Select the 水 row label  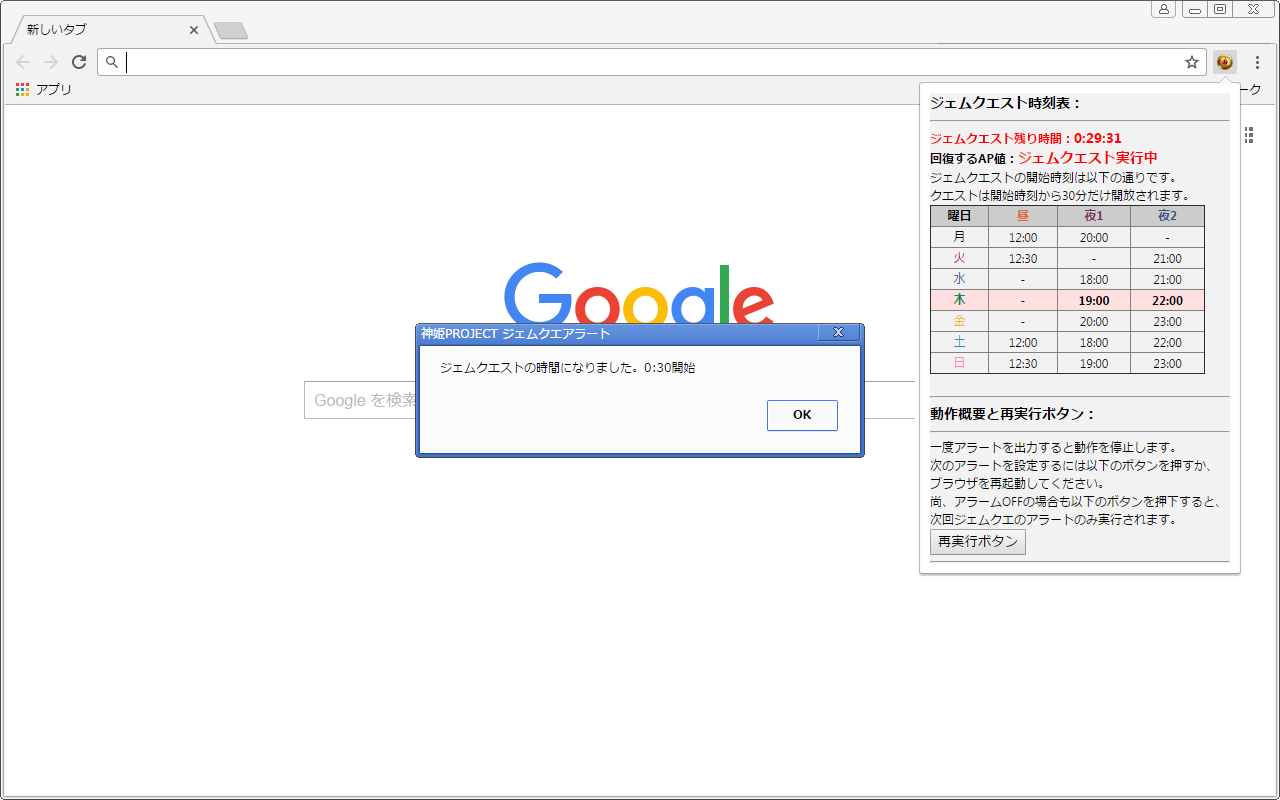[959, 279]
